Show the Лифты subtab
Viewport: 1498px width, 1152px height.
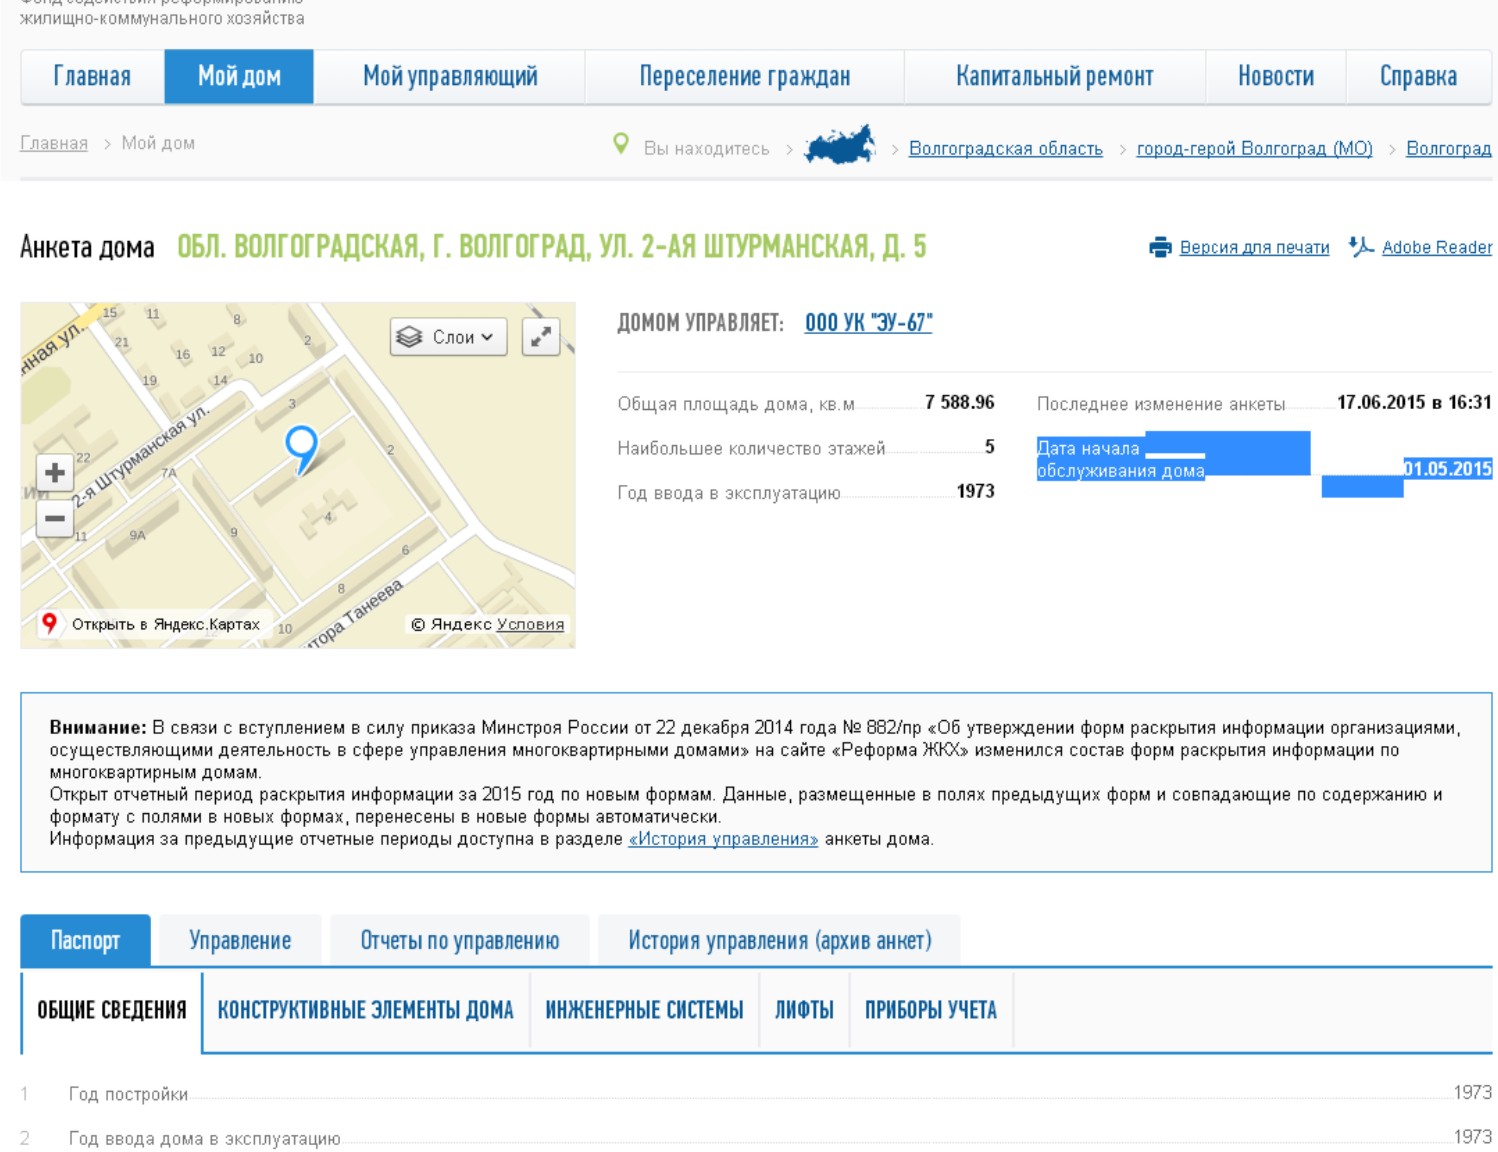(804, 1011)
